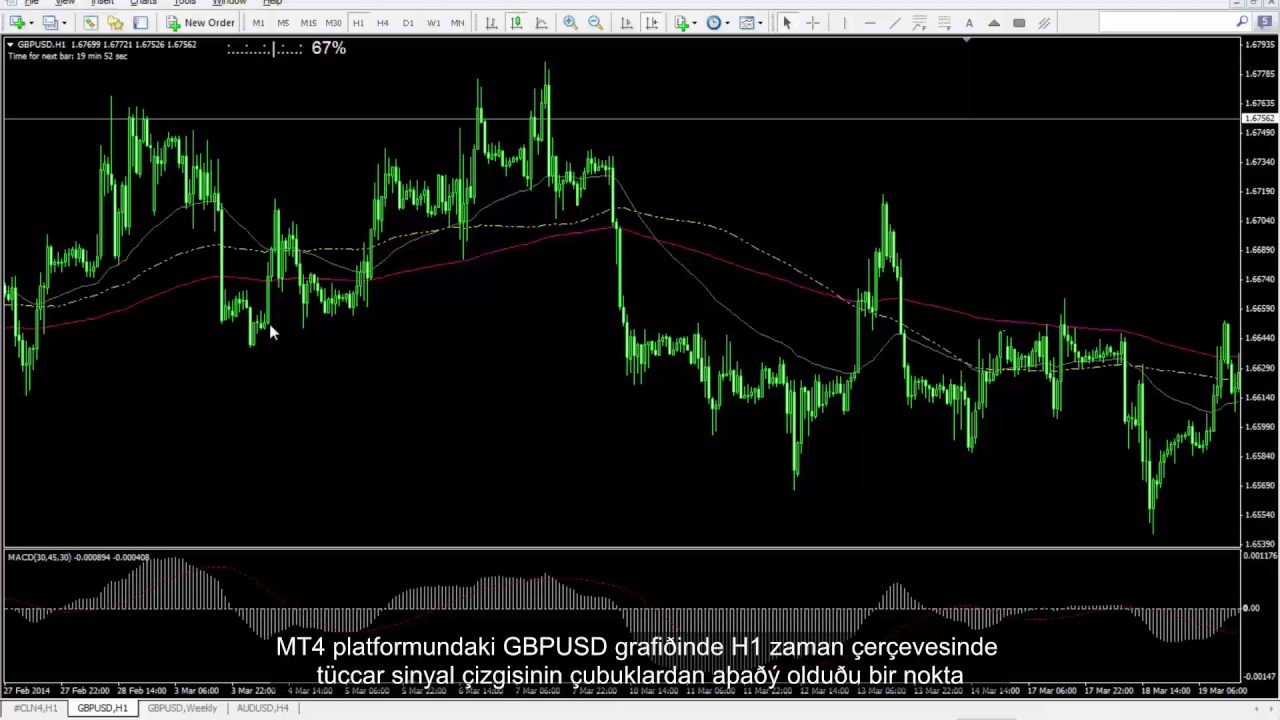Select the Rectangle shape tool
The height and width of the screenshot is (720, 1280).
tap(1019, 22)
